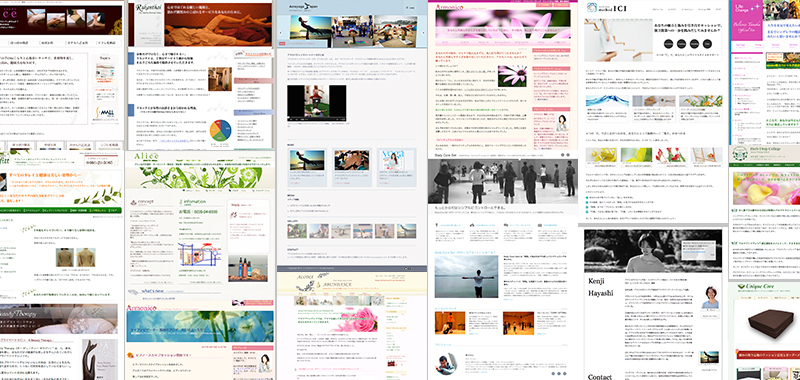Click the Contact heading on profile page
This screenshot has height=380, width=800.
599,376
